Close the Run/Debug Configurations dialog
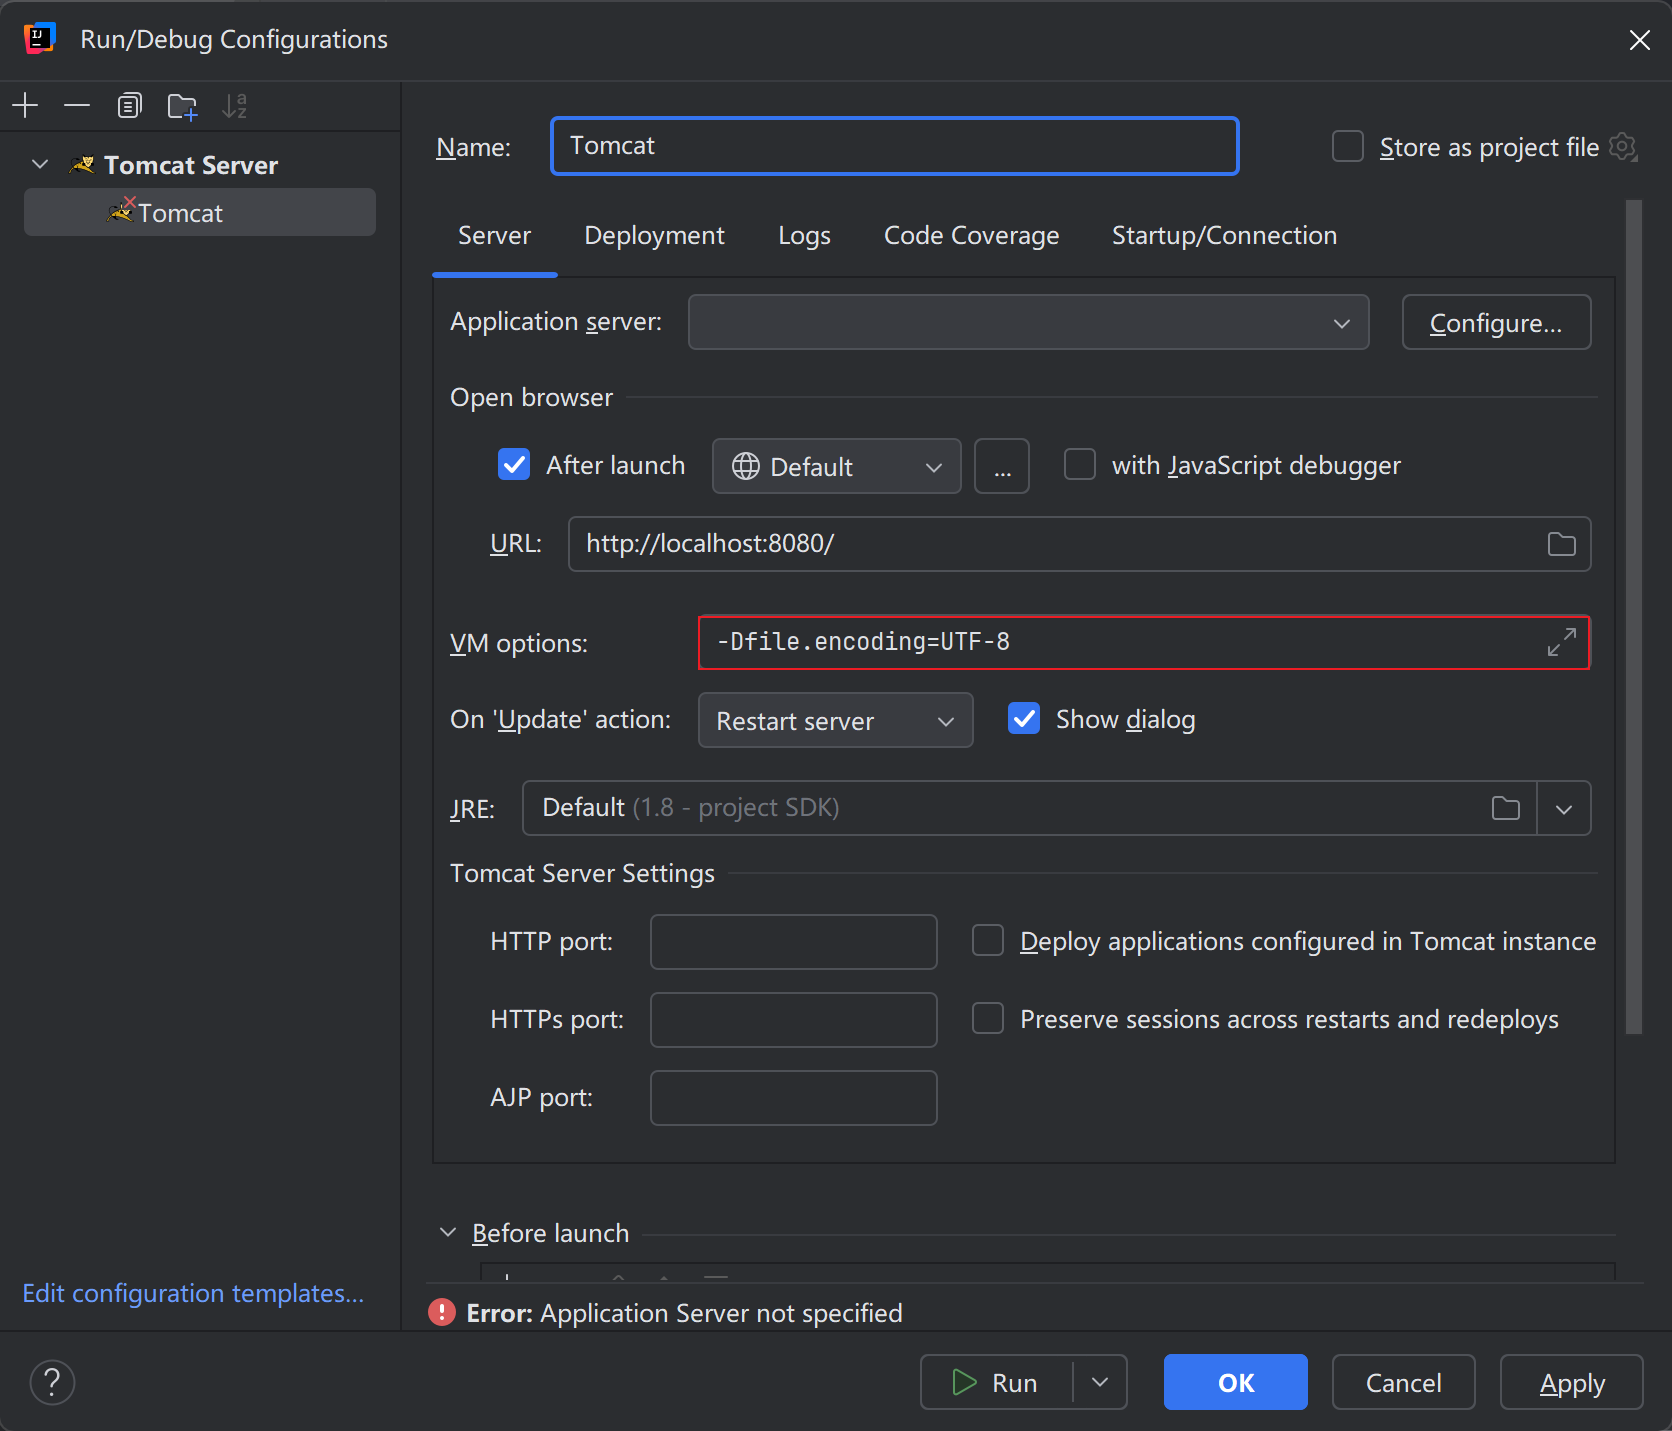 [1639, 40]
